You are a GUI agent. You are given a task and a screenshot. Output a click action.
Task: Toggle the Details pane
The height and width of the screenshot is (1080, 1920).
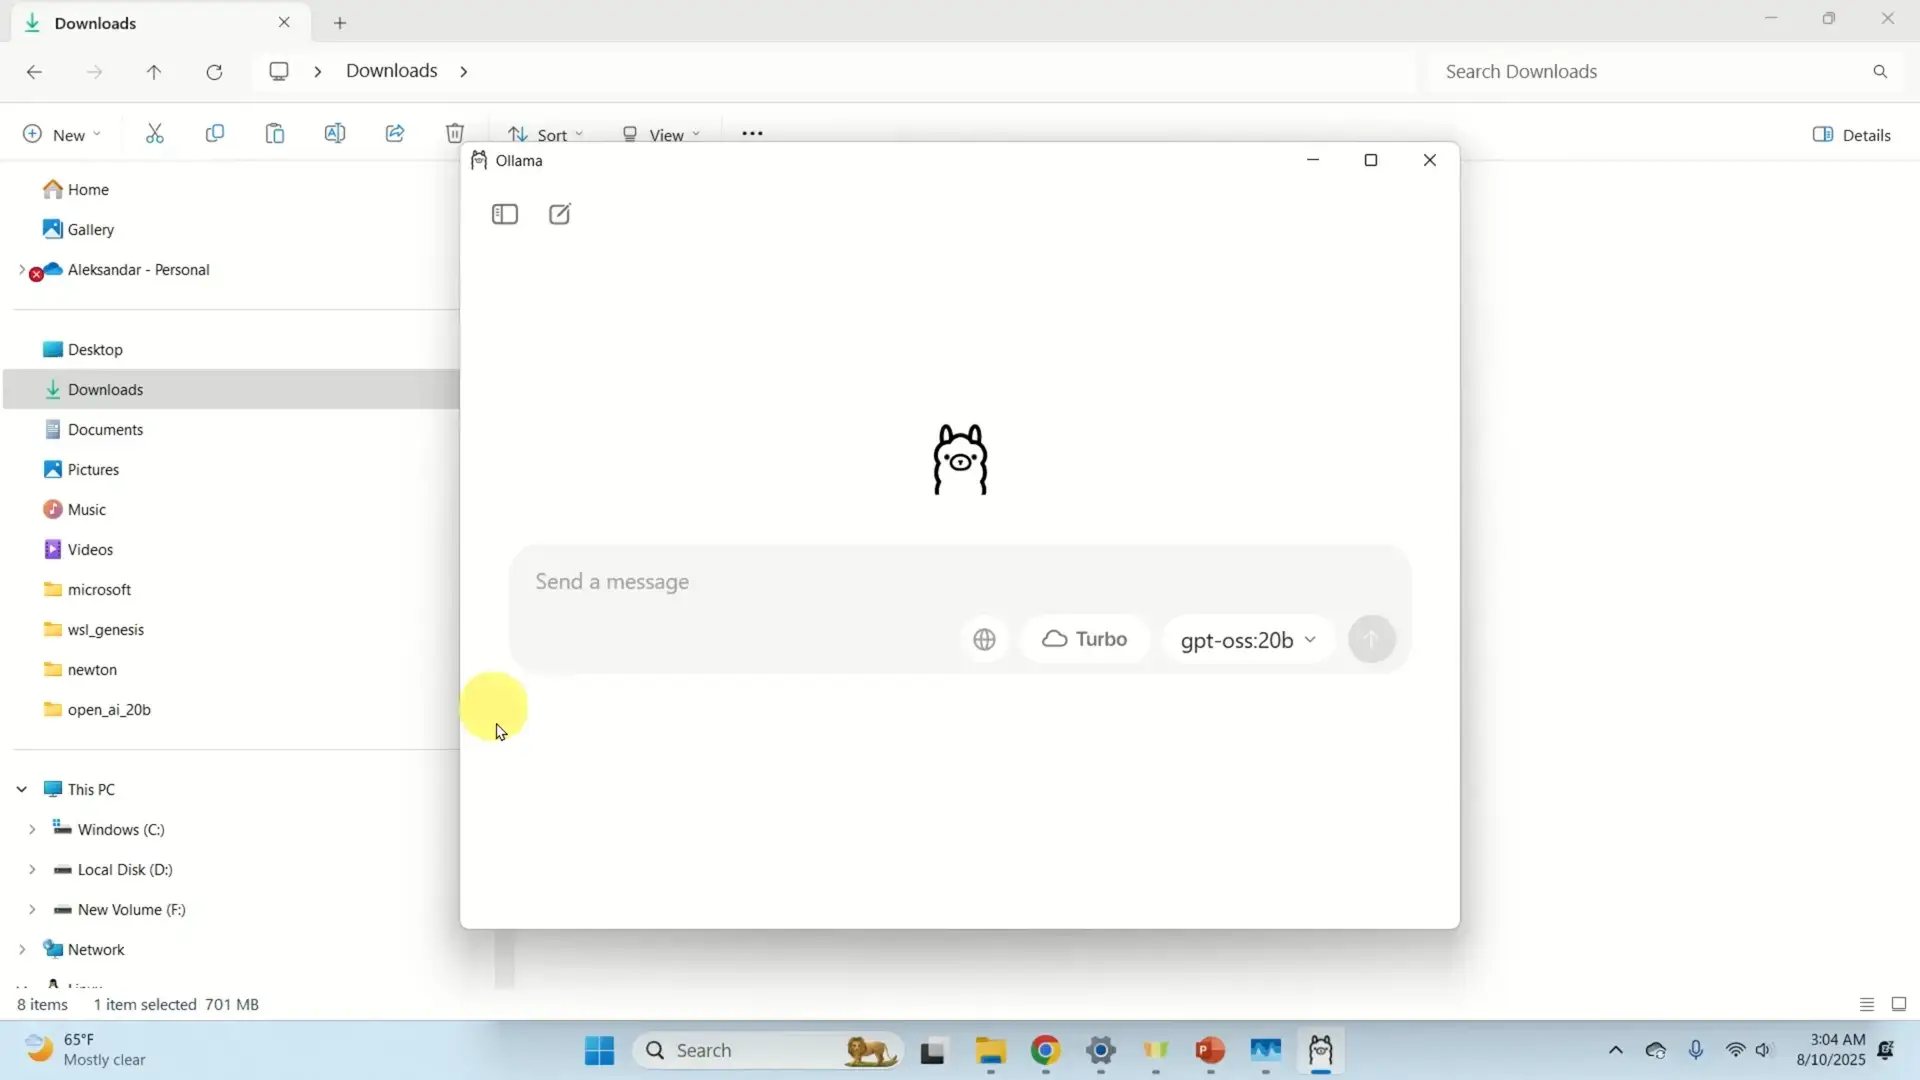pyautogui.click(x=1852, y=135)
